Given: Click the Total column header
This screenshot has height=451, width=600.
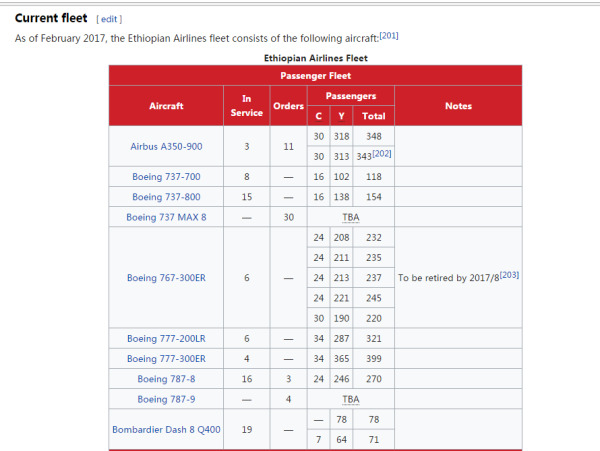Looking at the screenshot, I should pyautogui.click(x=373, y=116).
